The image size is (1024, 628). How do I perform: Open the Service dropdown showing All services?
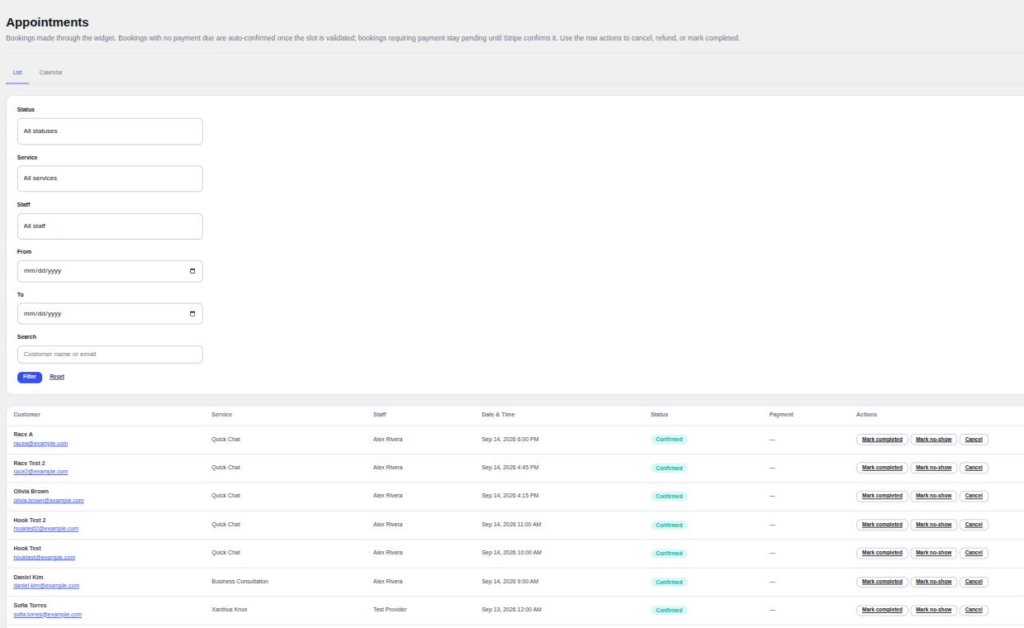[x=110, y=178]
